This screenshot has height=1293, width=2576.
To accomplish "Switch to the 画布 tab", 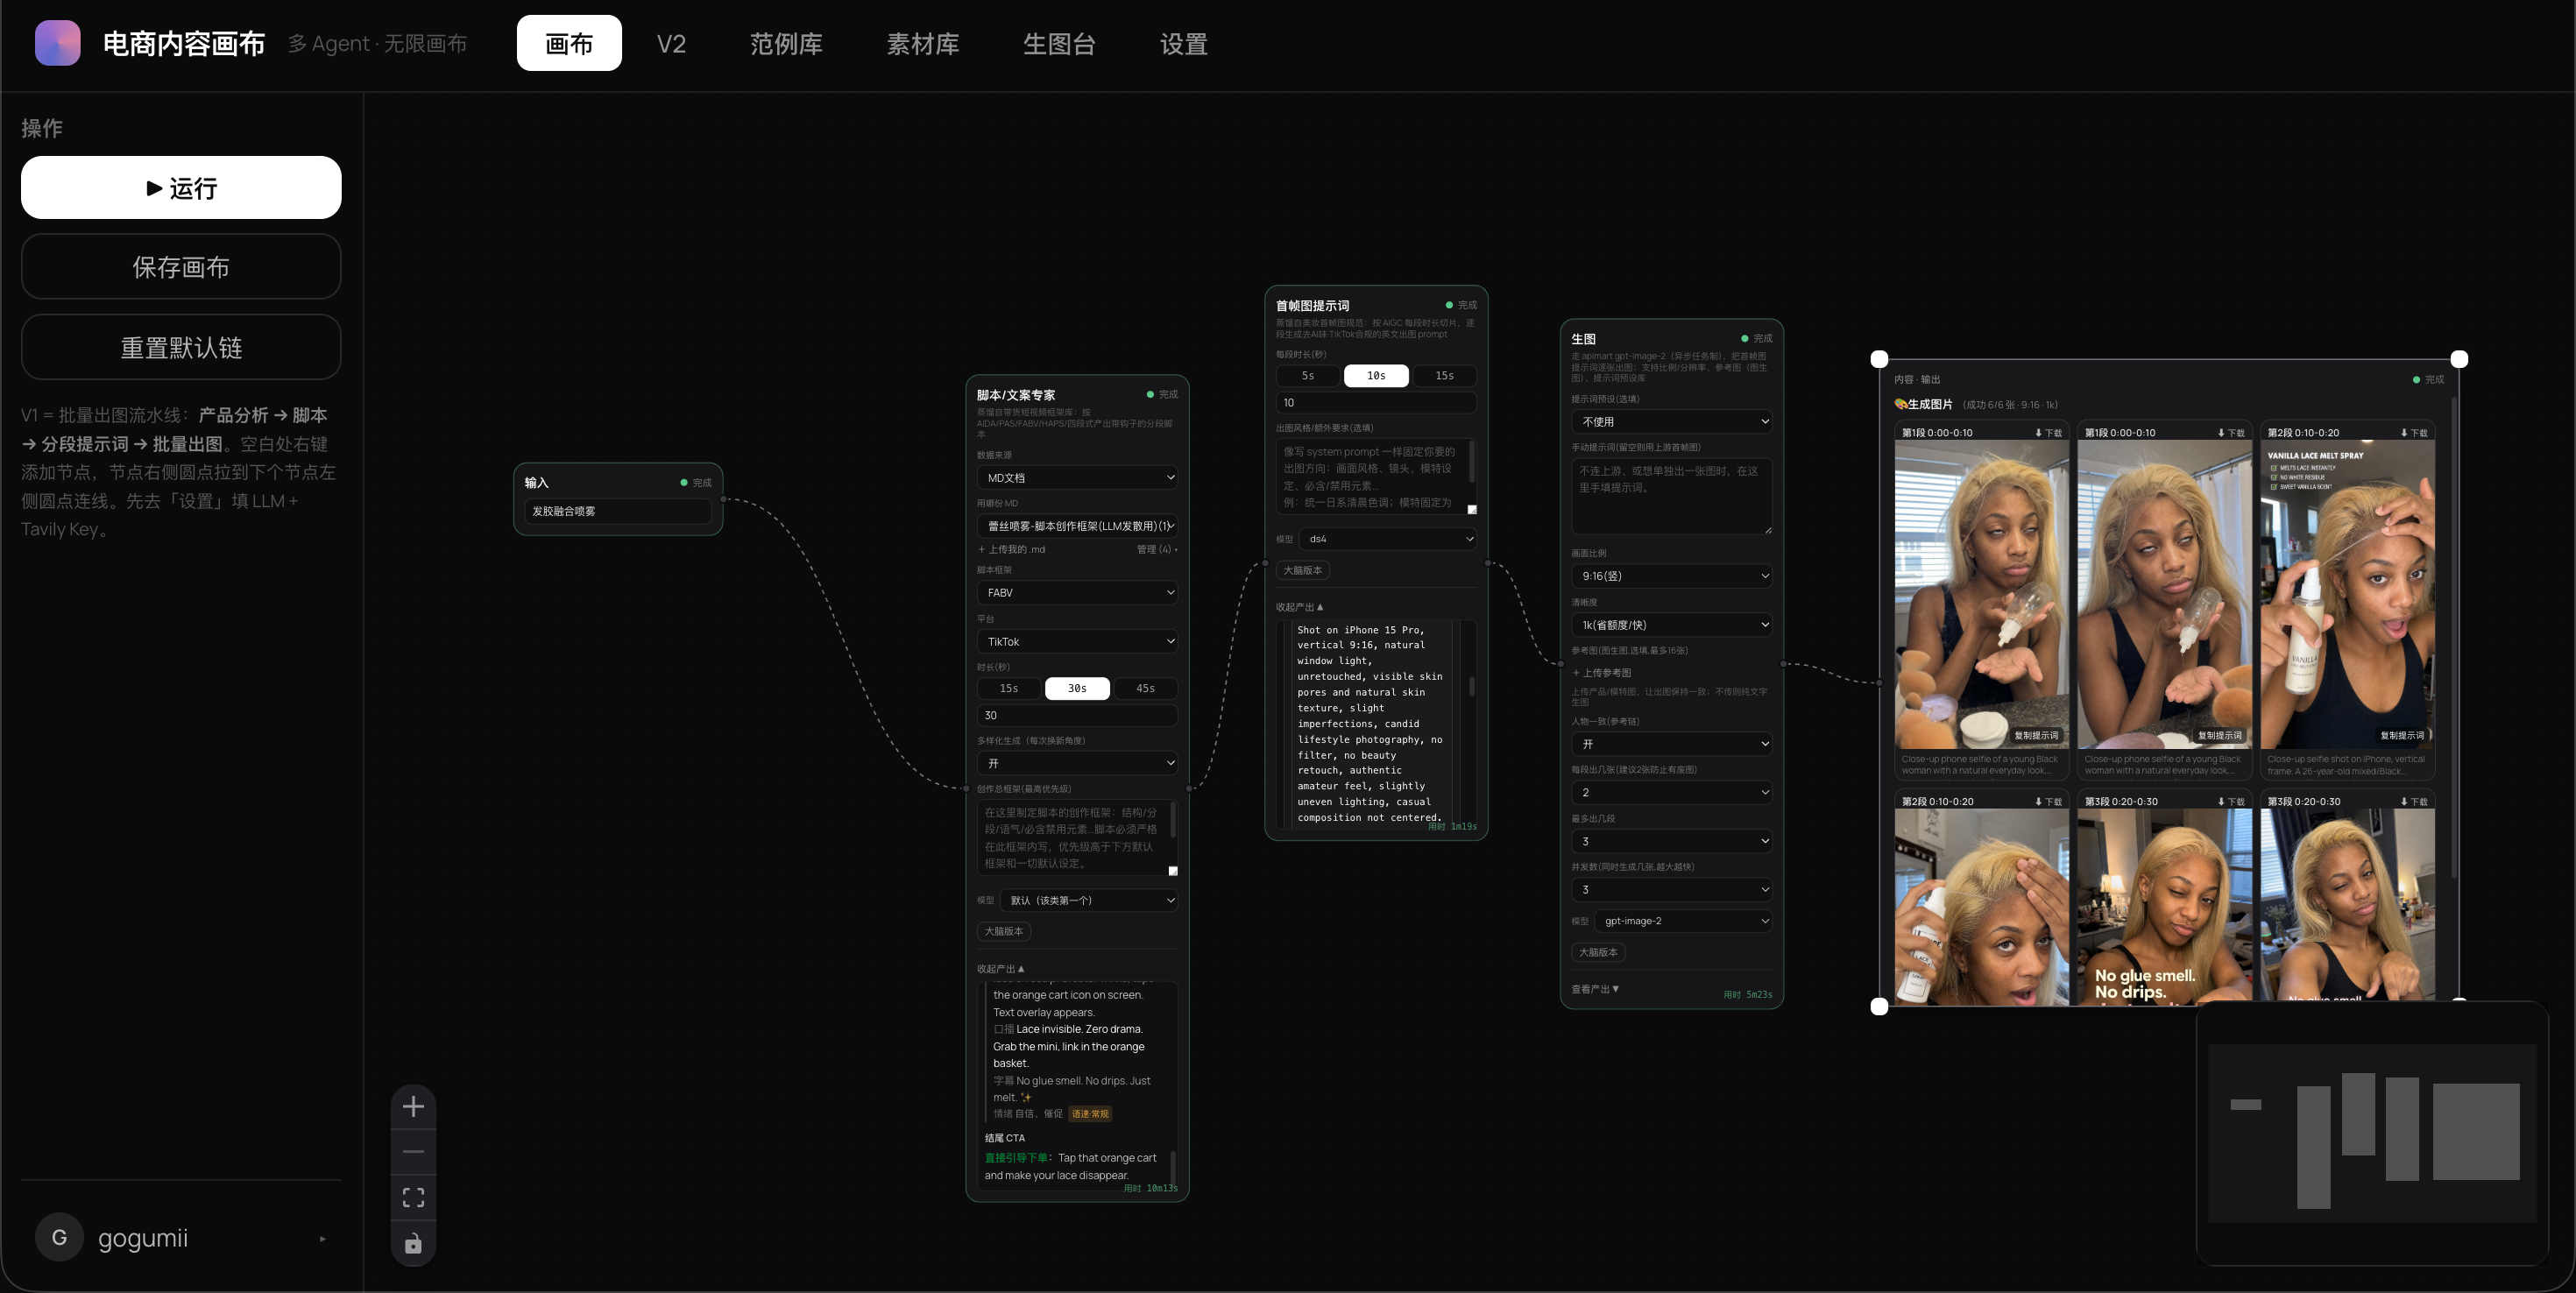I will click(569, 43).
